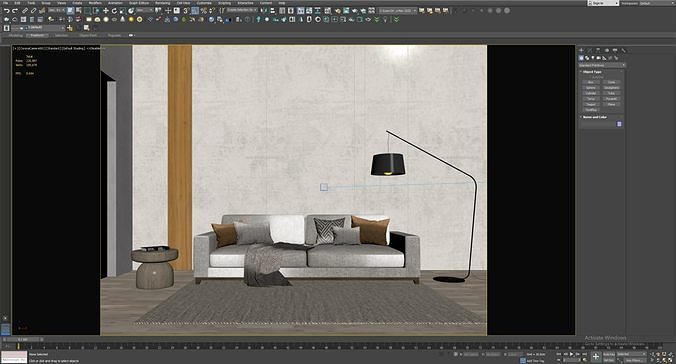Open the Select by Name dialog
This screenshot has width=676, height=364.
(78, 10)
